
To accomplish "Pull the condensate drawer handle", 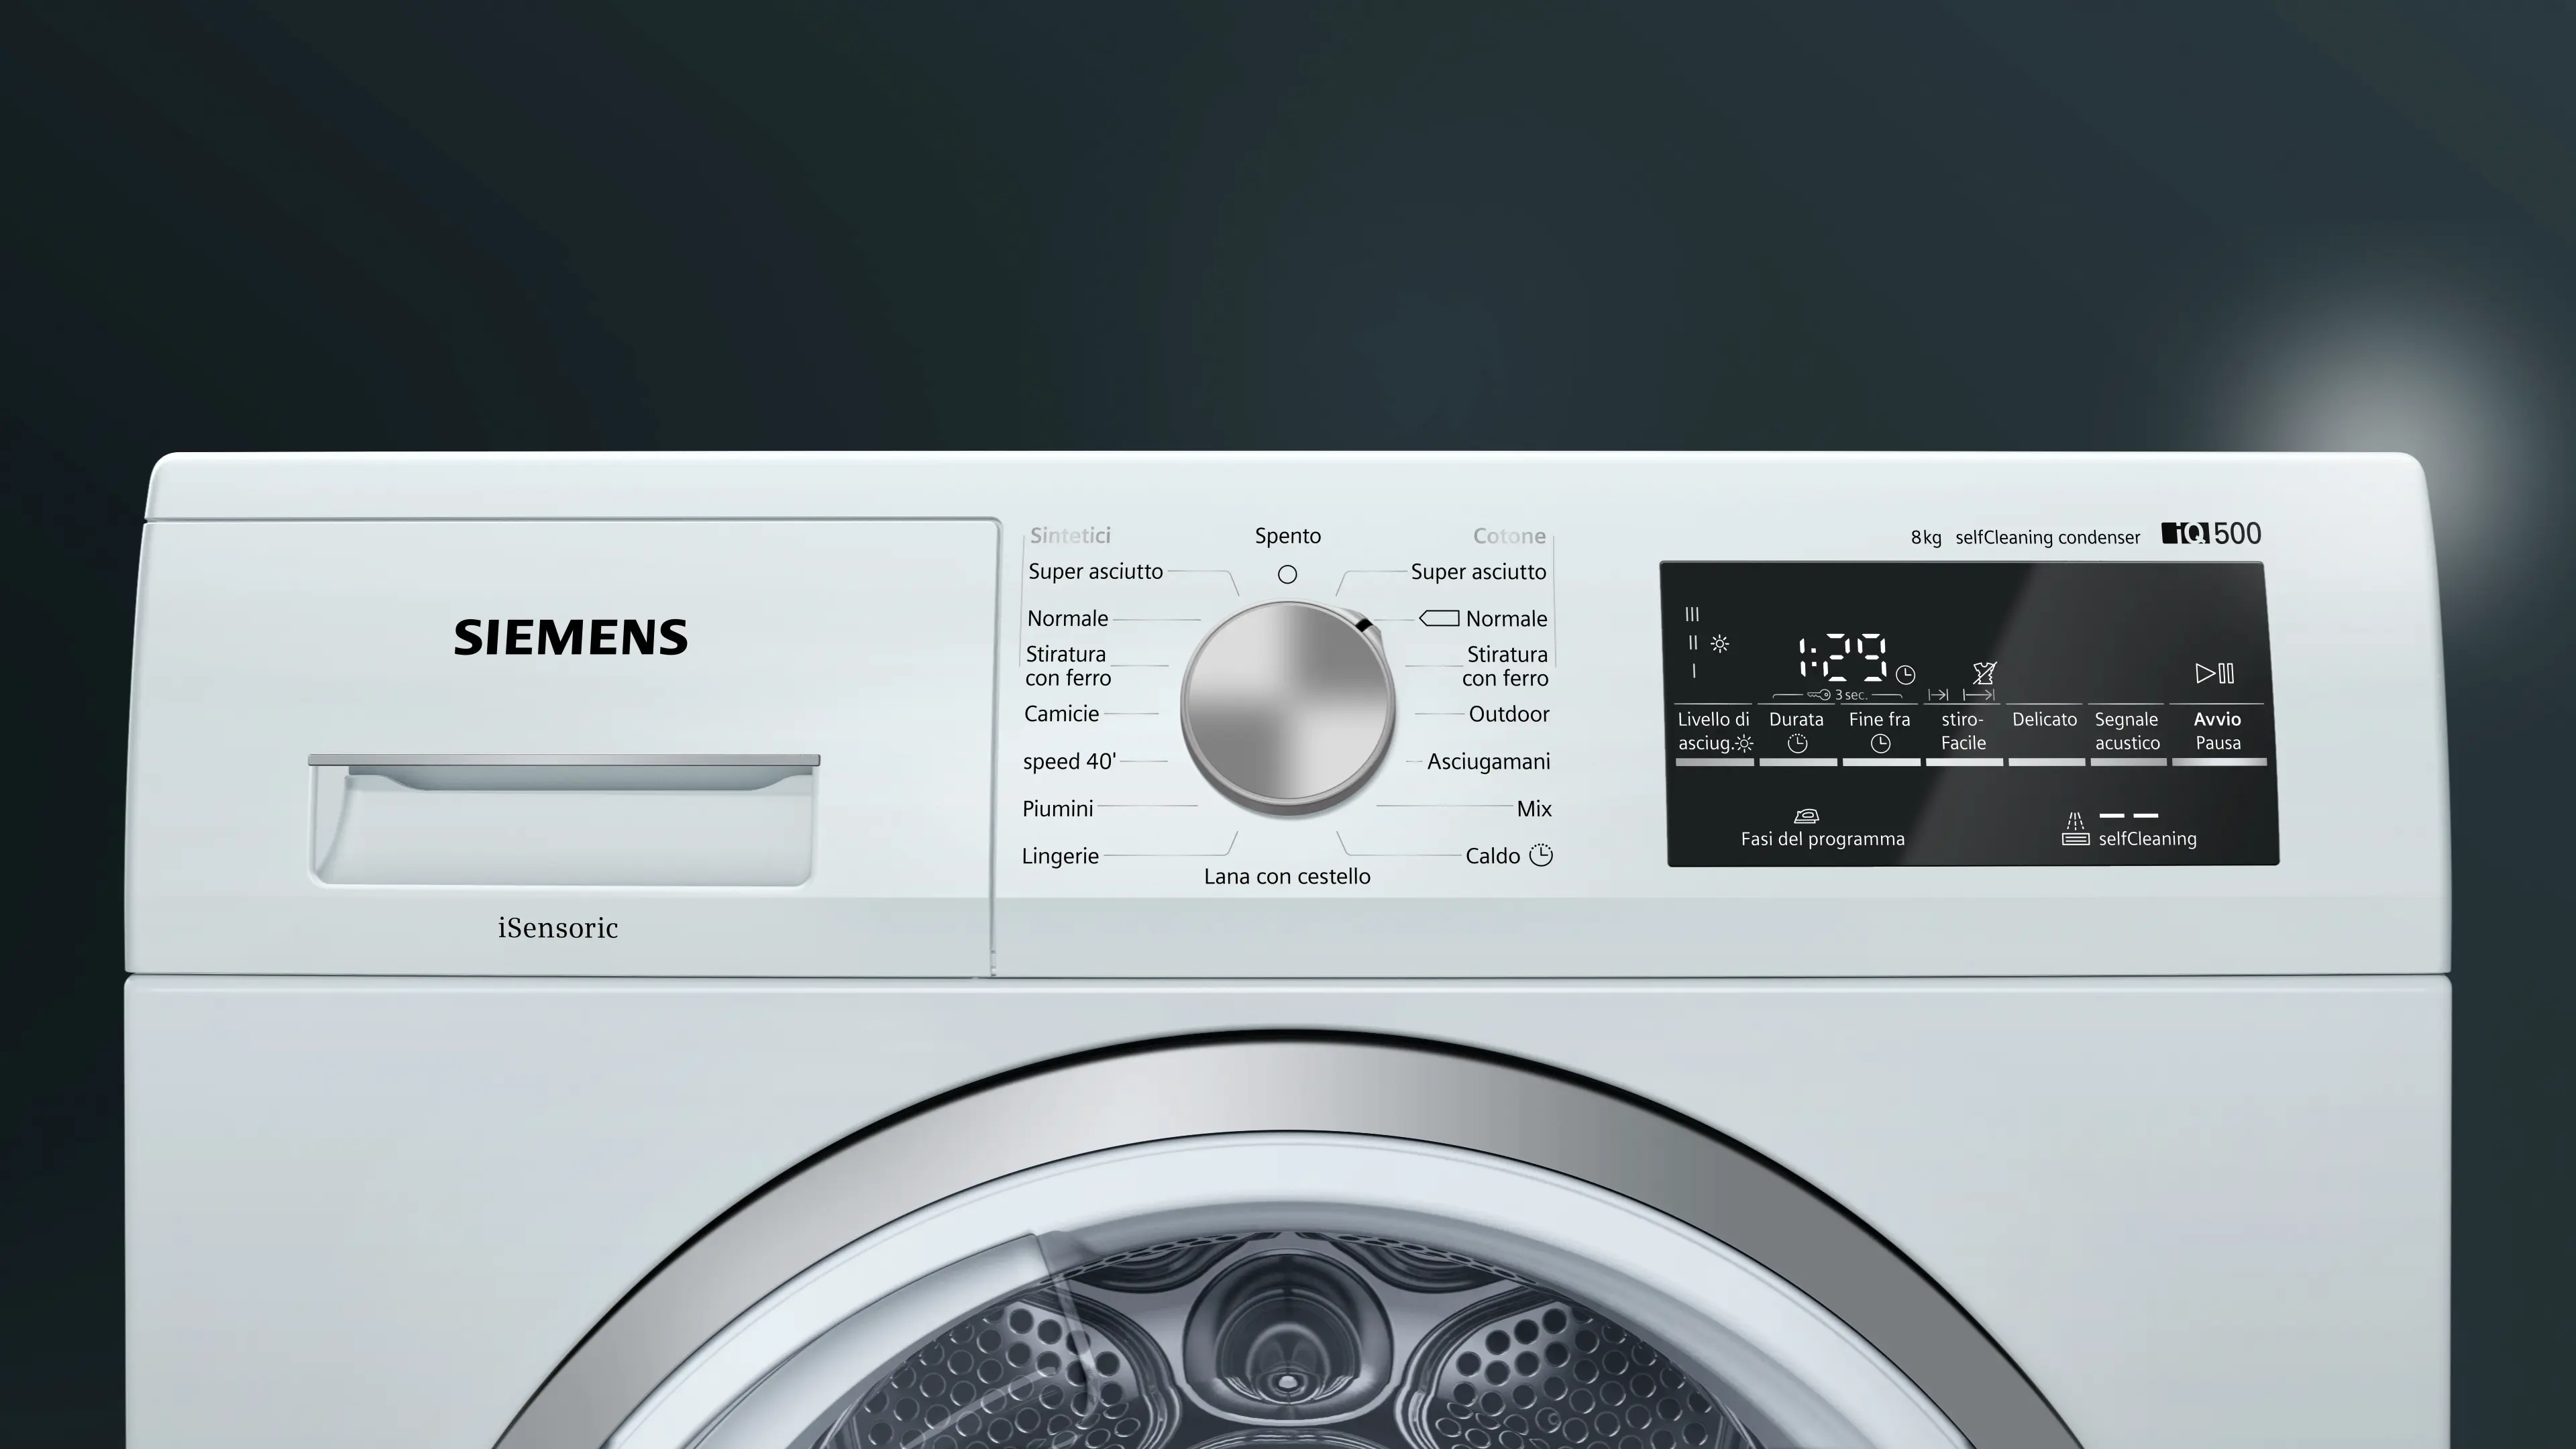I will 563,774.
